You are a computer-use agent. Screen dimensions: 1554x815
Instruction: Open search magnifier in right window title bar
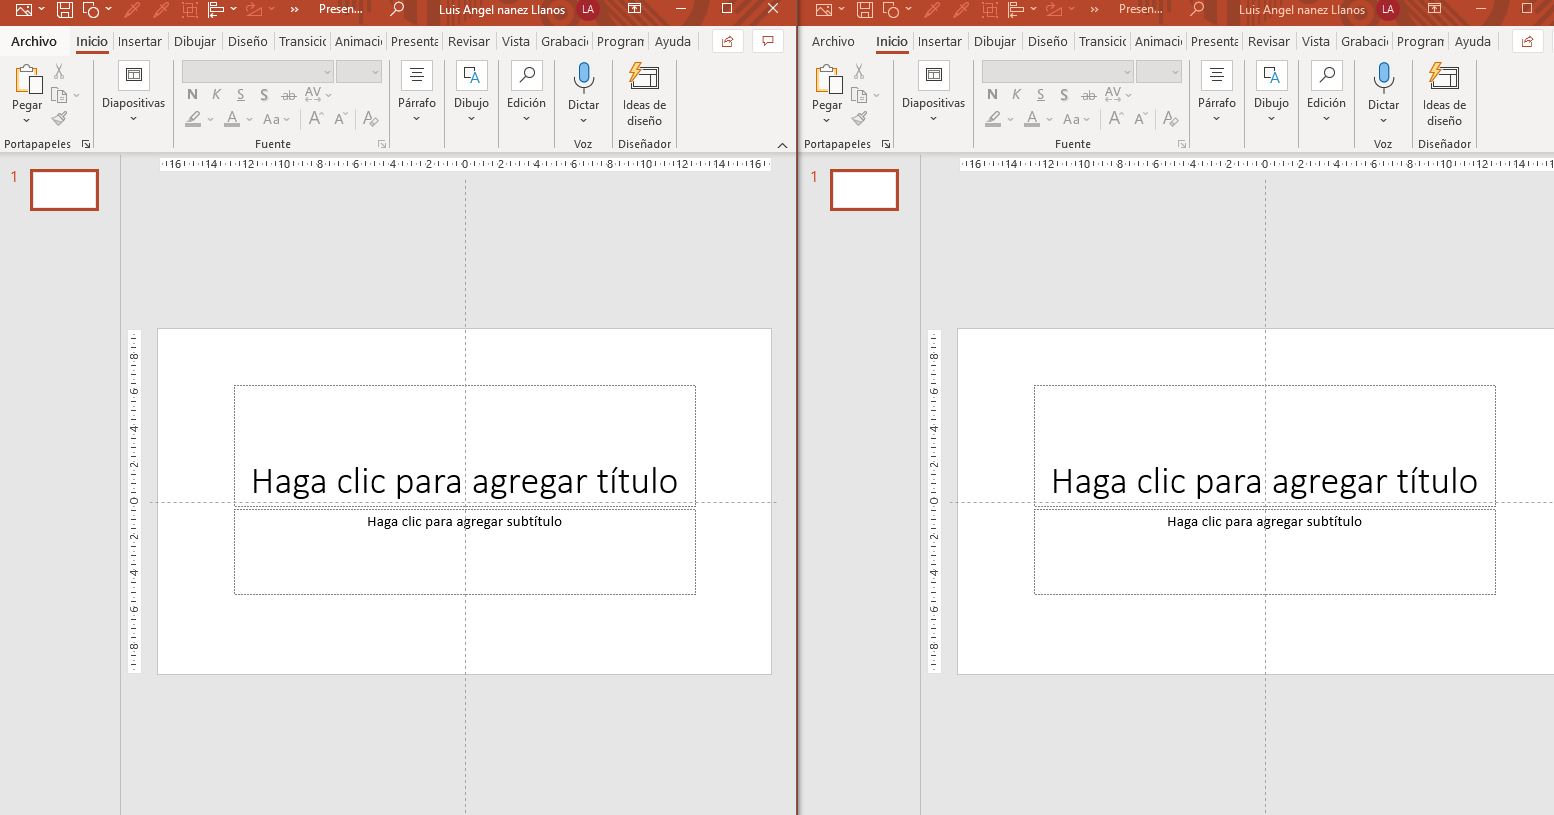(1197, 9)
